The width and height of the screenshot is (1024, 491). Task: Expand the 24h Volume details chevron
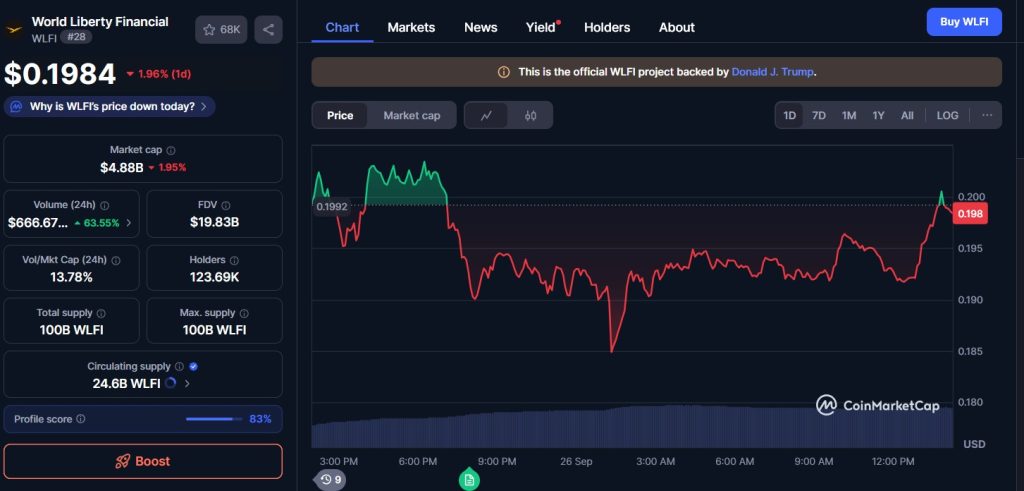point(128,222)
